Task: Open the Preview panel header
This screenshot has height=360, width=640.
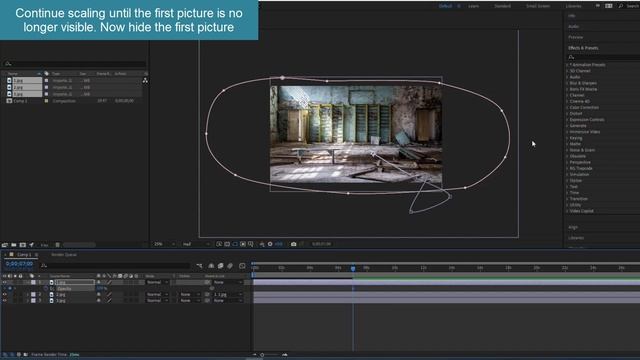Action: 576,37
